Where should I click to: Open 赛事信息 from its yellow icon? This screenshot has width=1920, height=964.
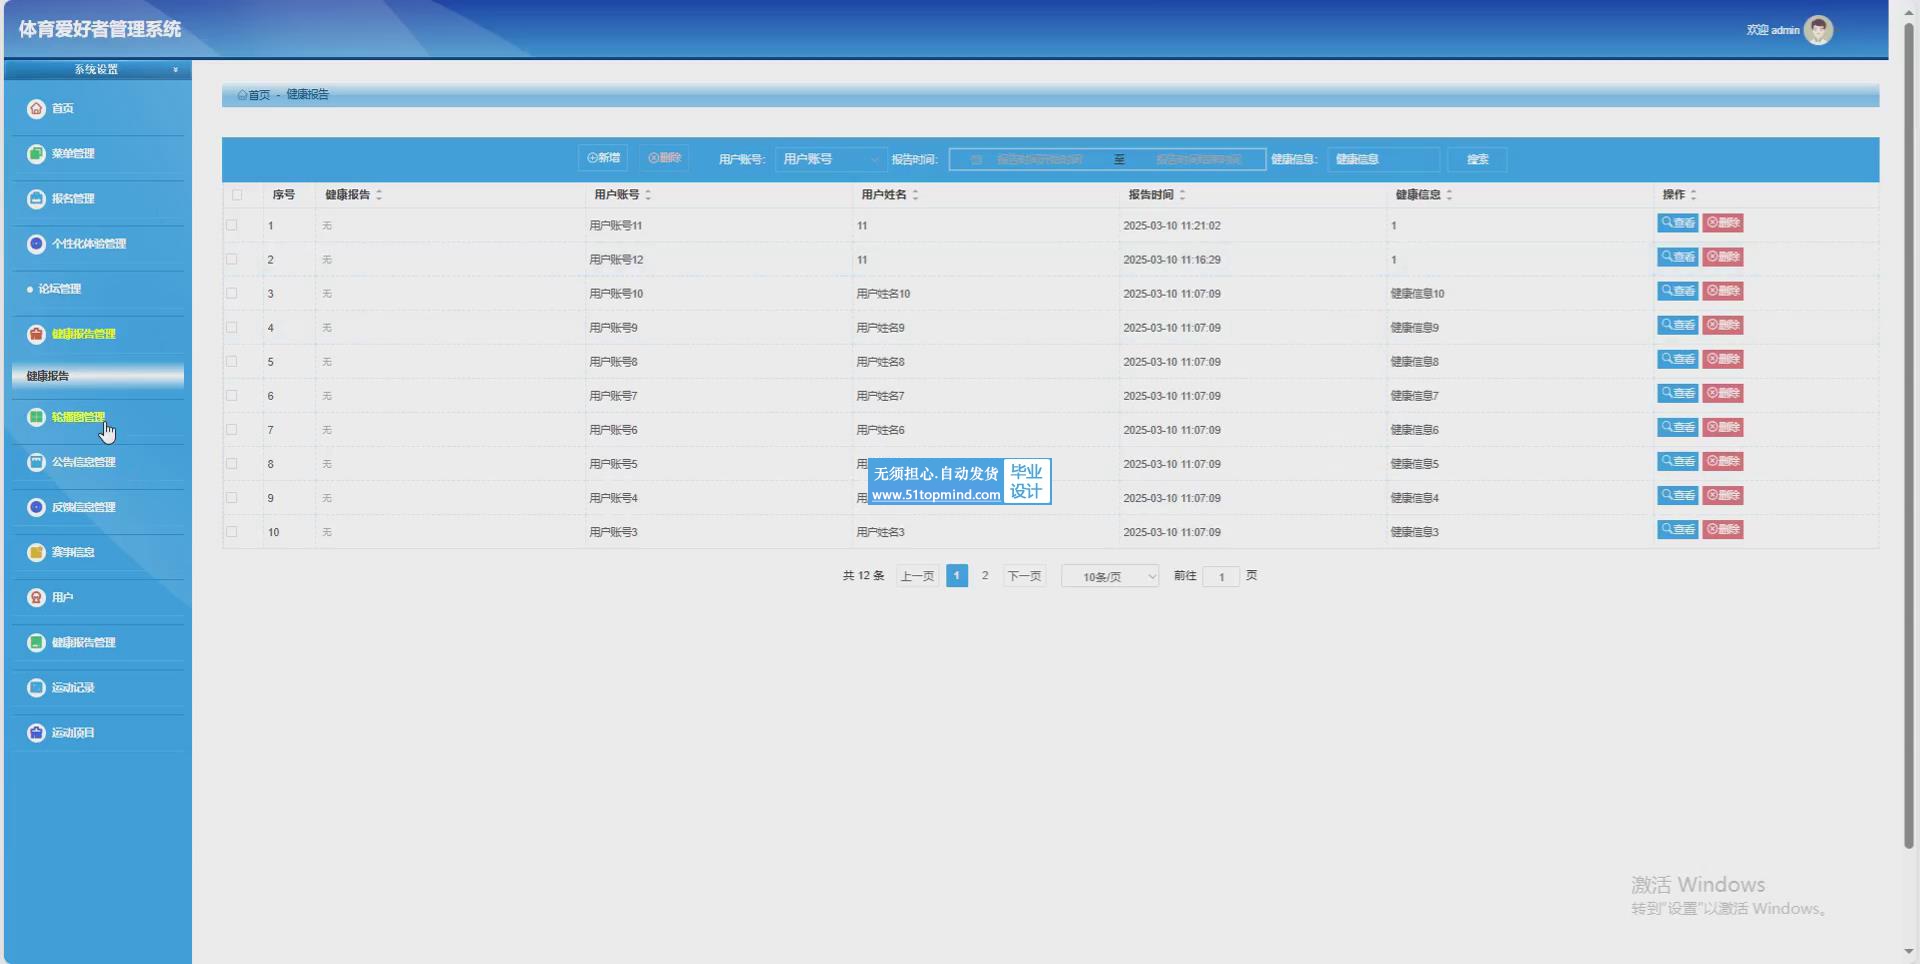[36, 552]
